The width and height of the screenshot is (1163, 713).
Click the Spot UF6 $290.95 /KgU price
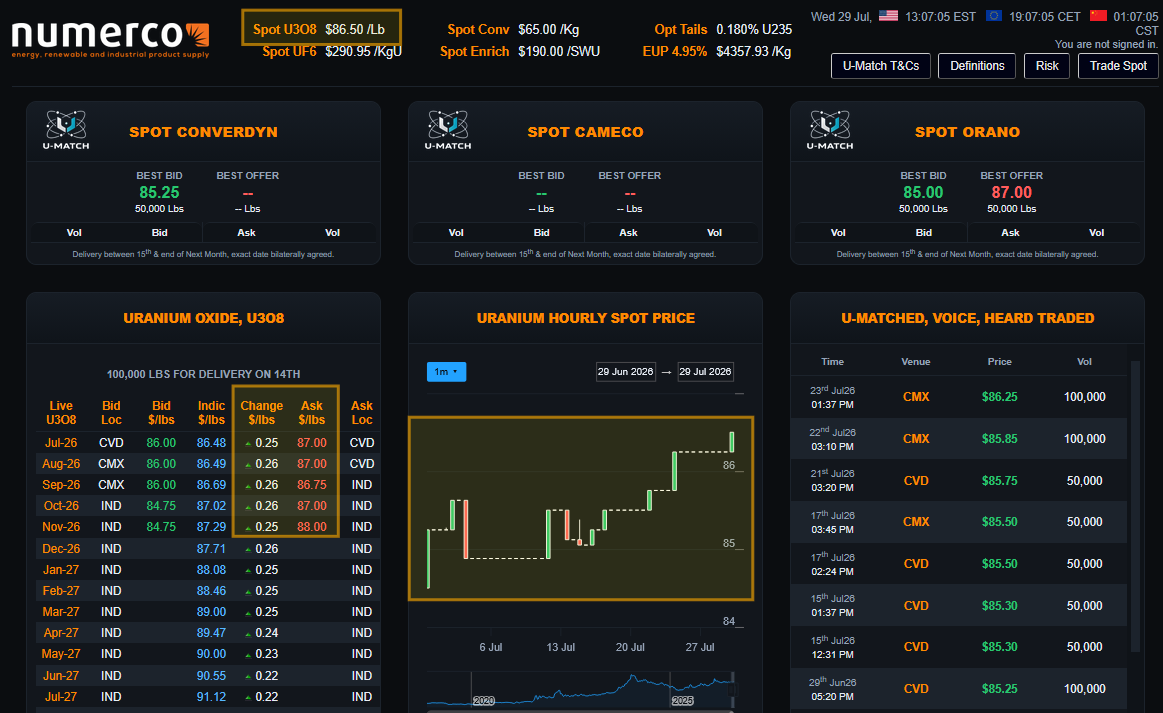[x=332, y=51]
